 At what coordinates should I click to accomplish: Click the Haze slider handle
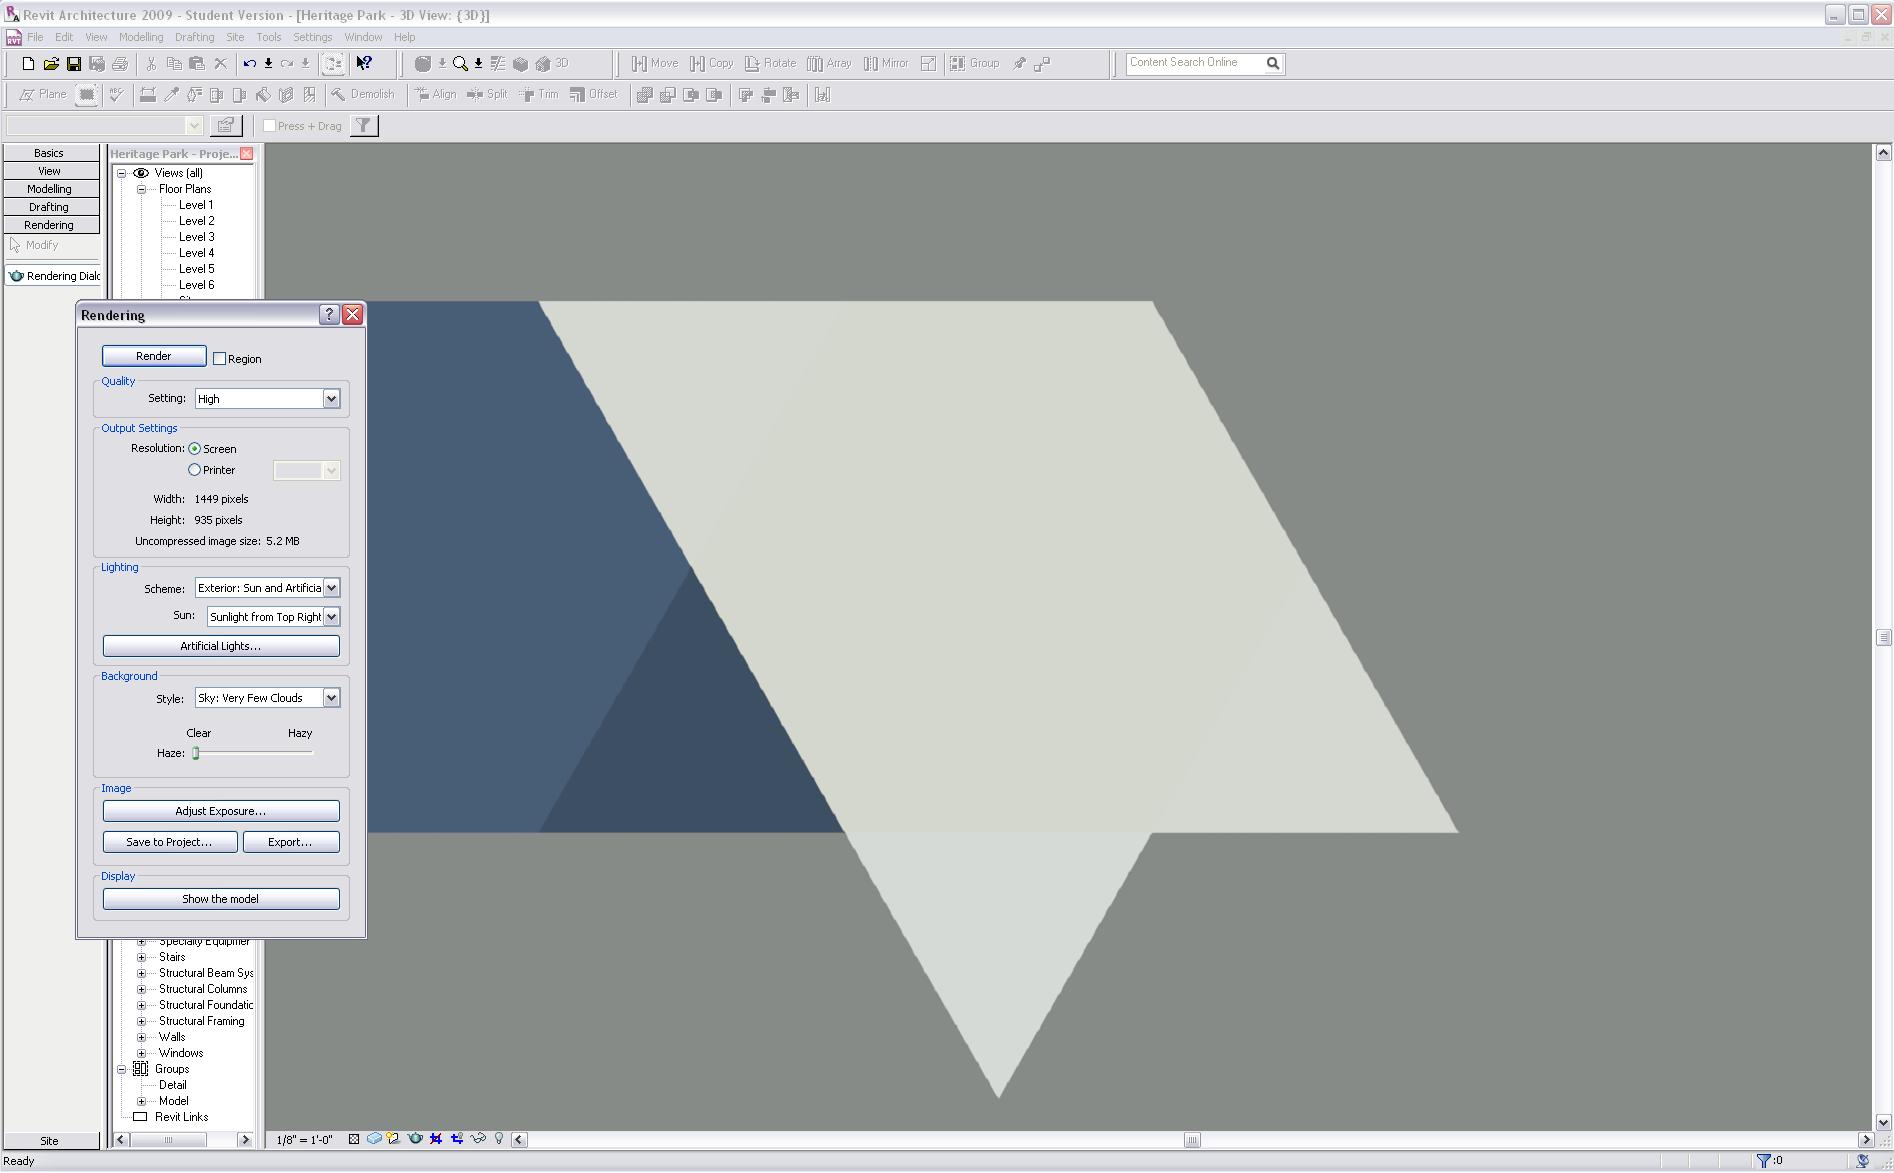tap(197, 753)
